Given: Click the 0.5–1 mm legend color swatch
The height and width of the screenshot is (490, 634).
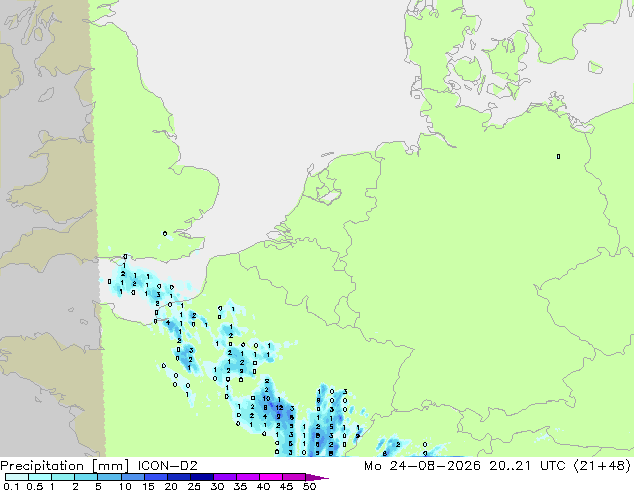Looking at the screenshot, I should 40,477.
